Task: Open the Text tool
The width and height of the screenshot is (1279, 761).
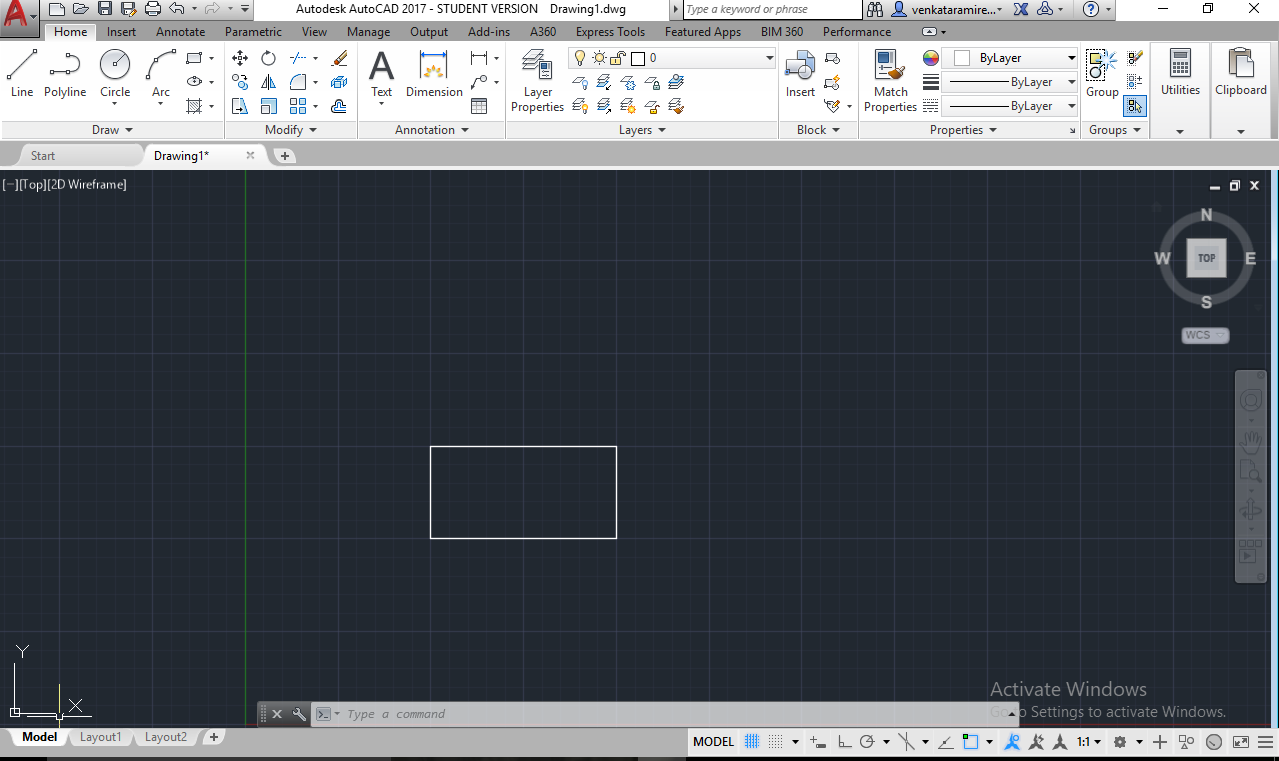Action: pyautogui.click(x=381, y=70)
